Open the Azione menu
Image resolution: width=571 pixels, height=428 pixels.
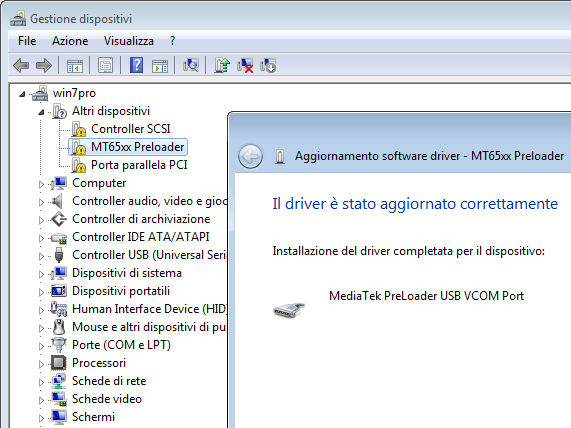70,41
